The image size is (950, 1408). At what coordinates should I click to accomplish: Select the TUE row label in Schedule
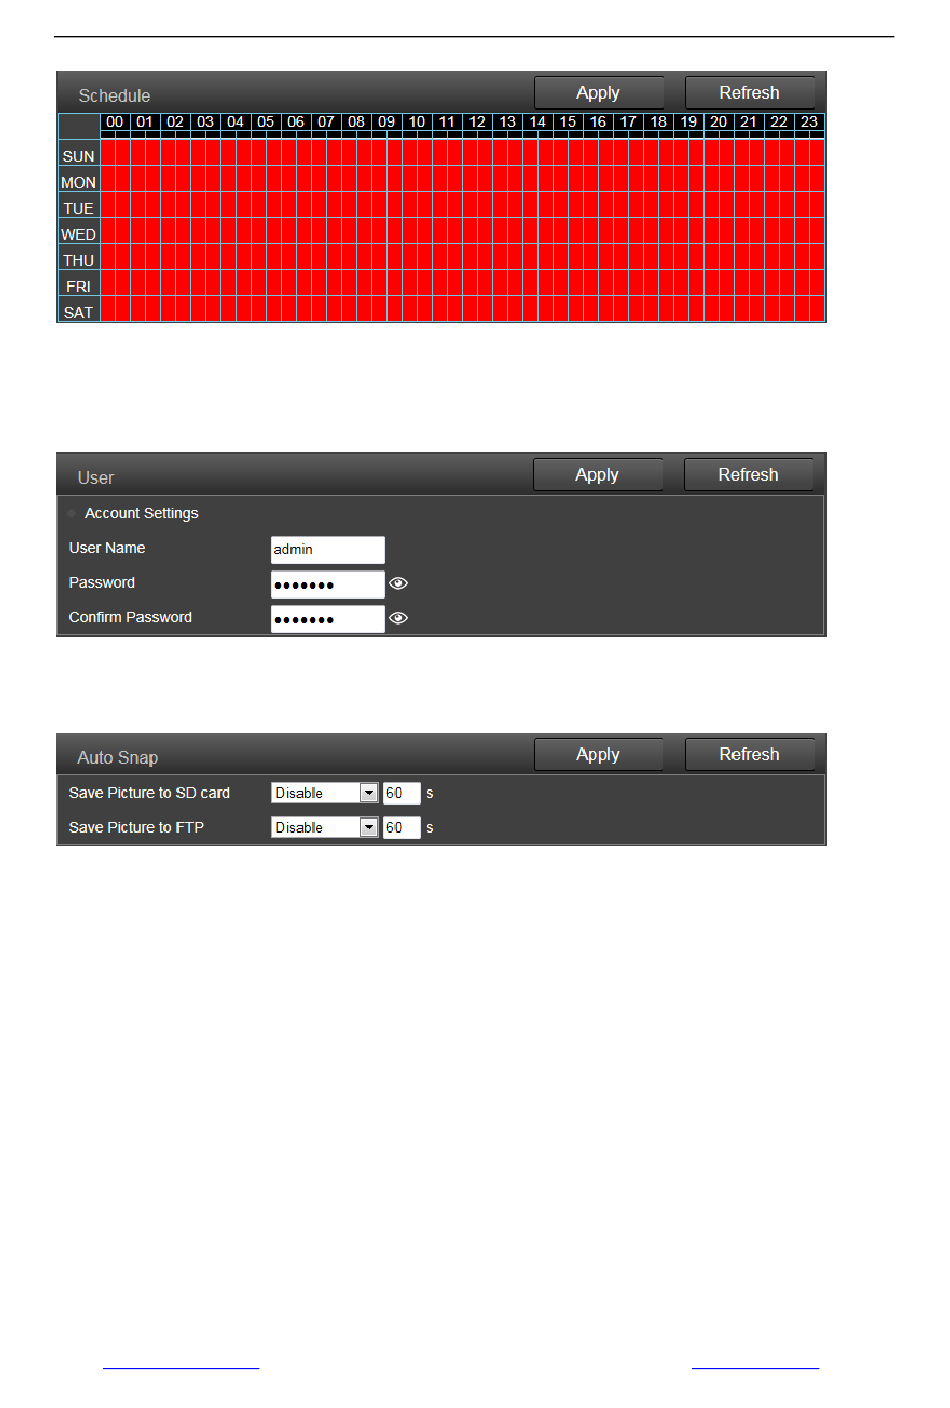pos(79,209)
